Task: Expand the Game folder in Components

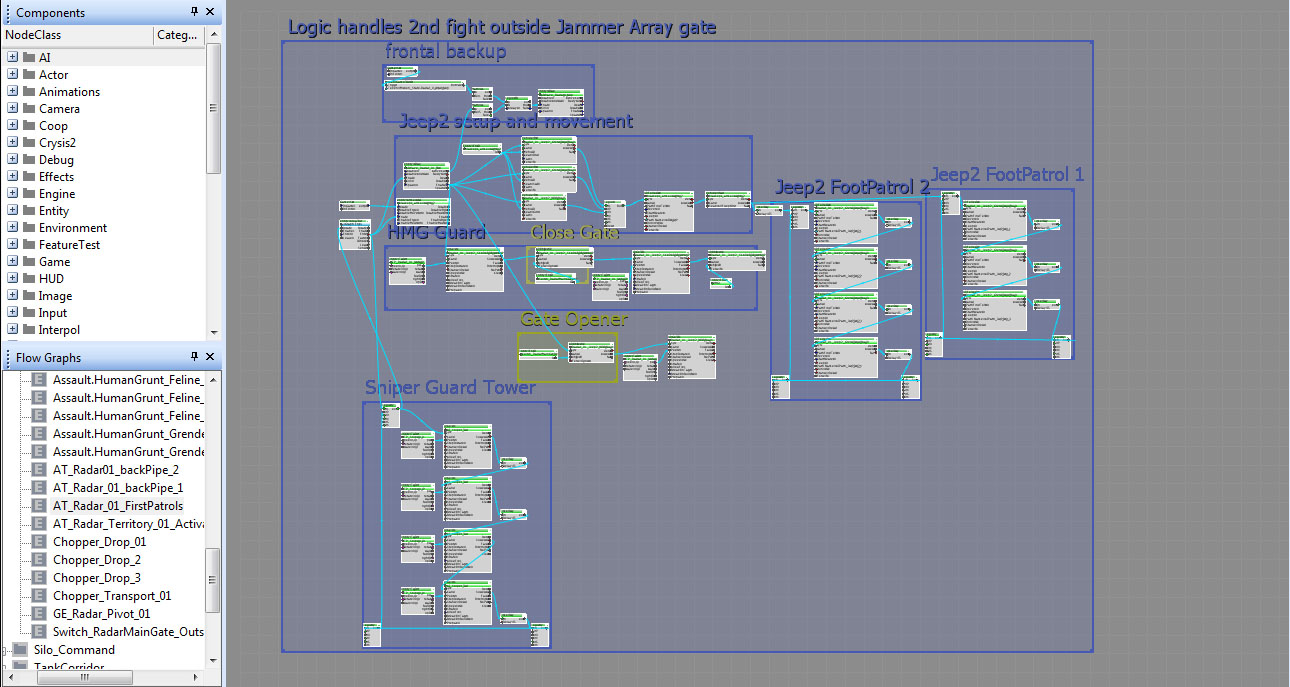Action: pos(12,262)
